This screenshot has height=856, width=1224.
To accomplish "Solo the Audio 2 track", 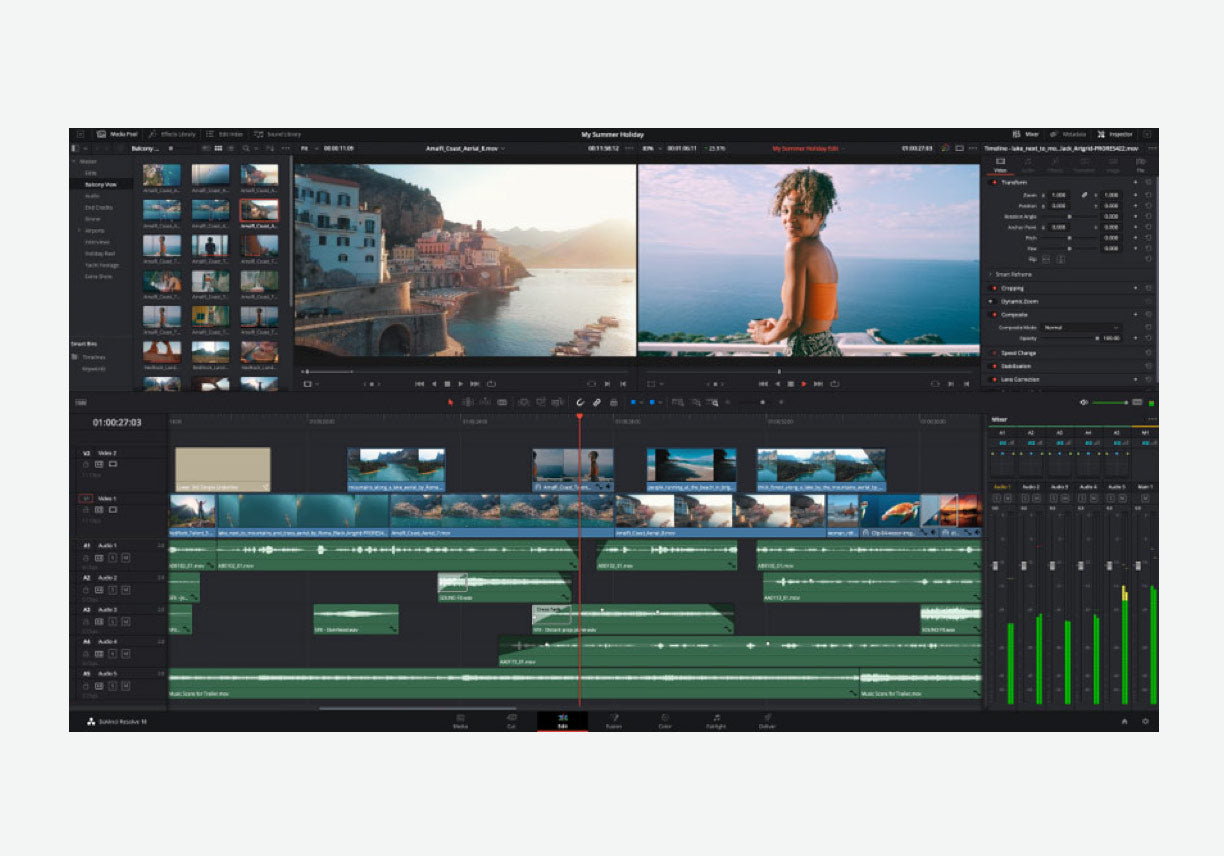I will pos(113,590).
